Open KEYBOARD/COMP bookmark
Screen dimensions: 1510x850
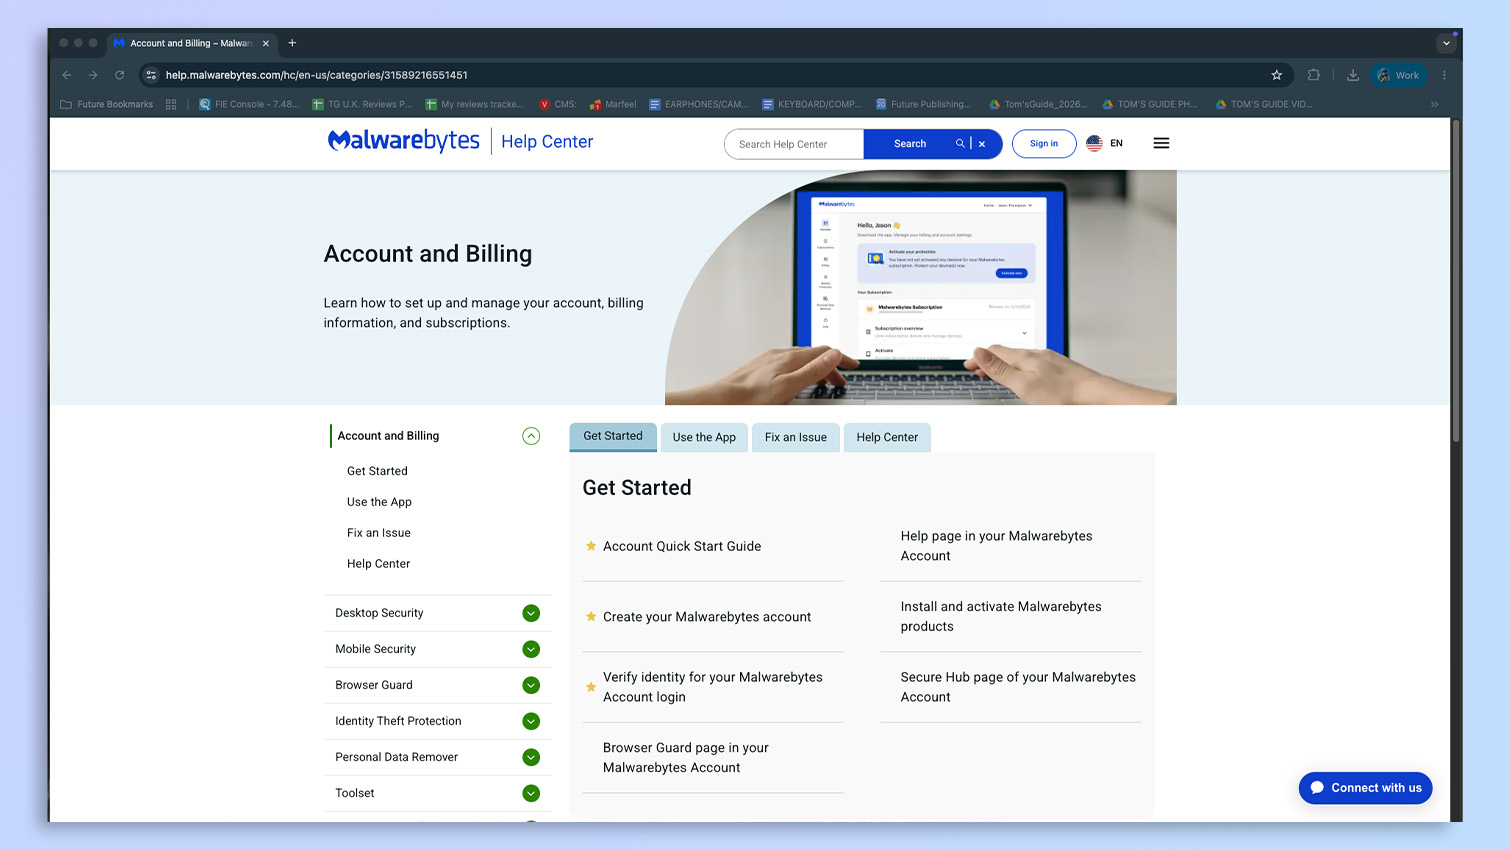point(812,104)
